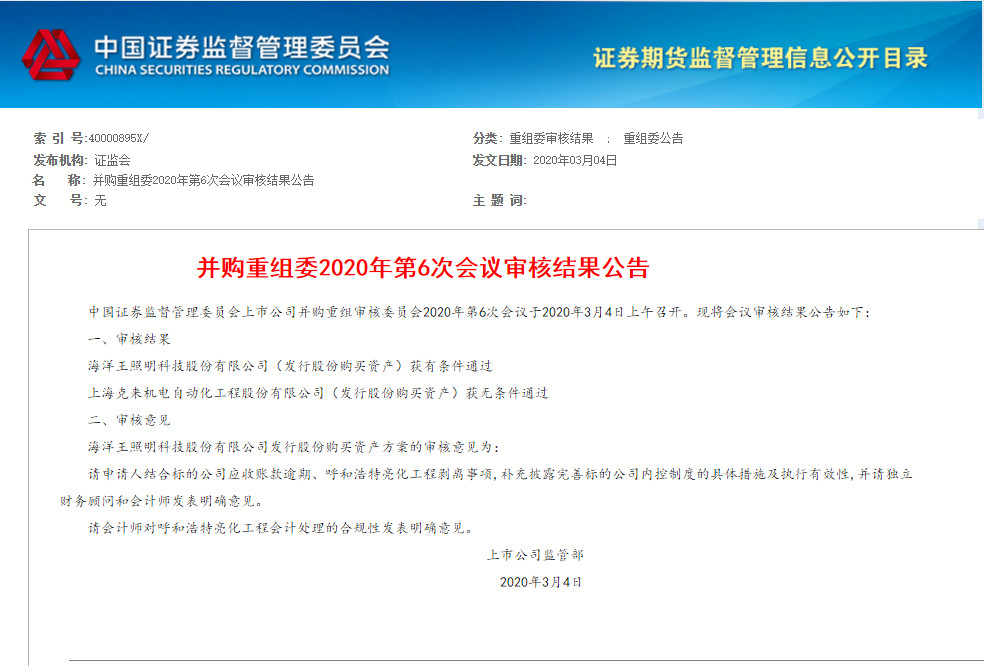Image resolution: width=984 pixels, height=666 pixels.
Task: Click the document name 并购重组委2020年第6次会议审核结果公告 in metadata
Action: (x=203, y=180)
